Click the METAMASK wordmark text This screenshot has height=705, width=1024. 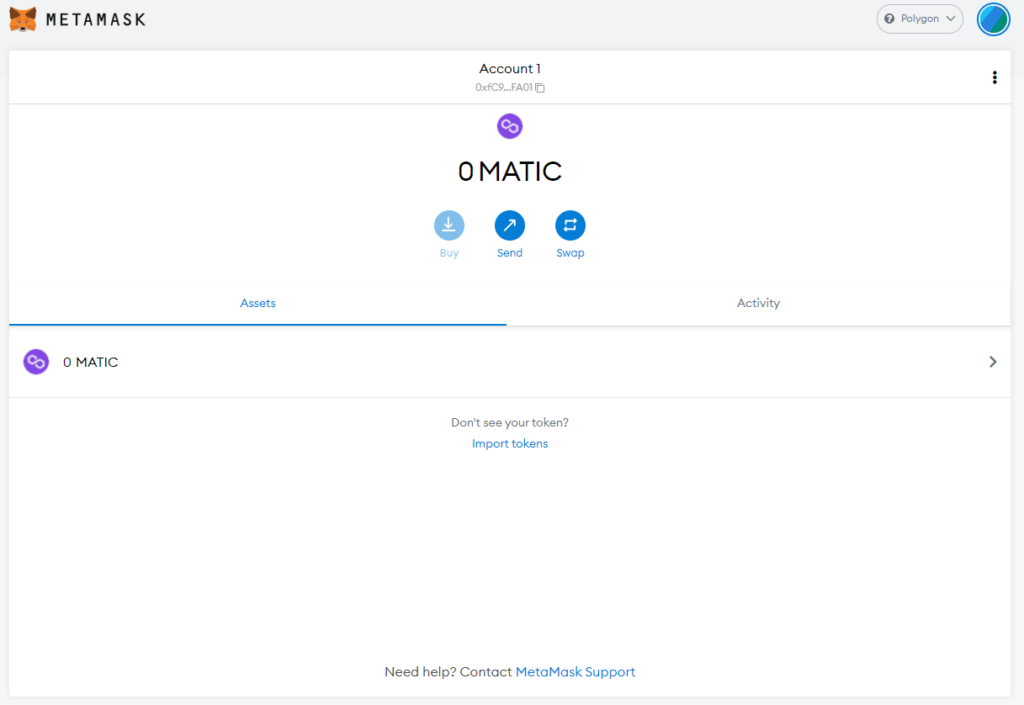96,20
